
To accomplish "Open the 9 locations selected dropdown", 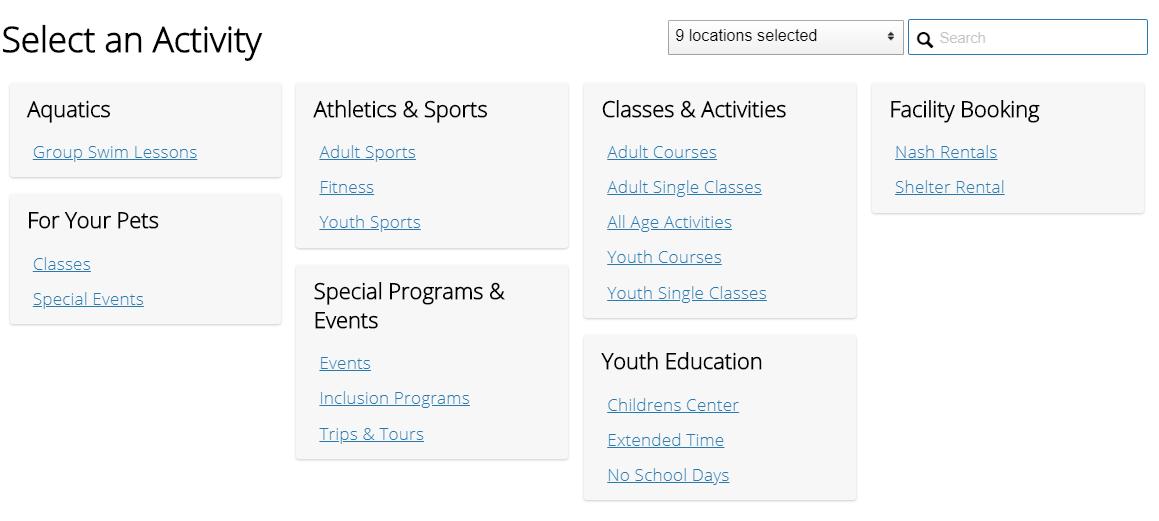I will pyautogui.click(x=785, y=37).
